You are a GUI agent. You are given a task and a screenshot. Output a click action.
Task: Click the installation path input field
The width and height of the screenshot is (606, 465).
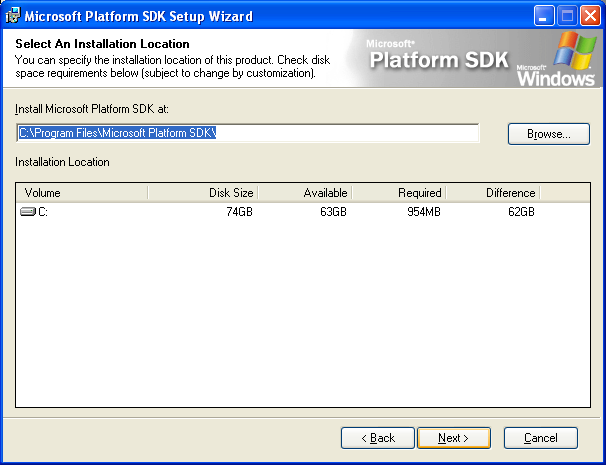pos(248,133)
